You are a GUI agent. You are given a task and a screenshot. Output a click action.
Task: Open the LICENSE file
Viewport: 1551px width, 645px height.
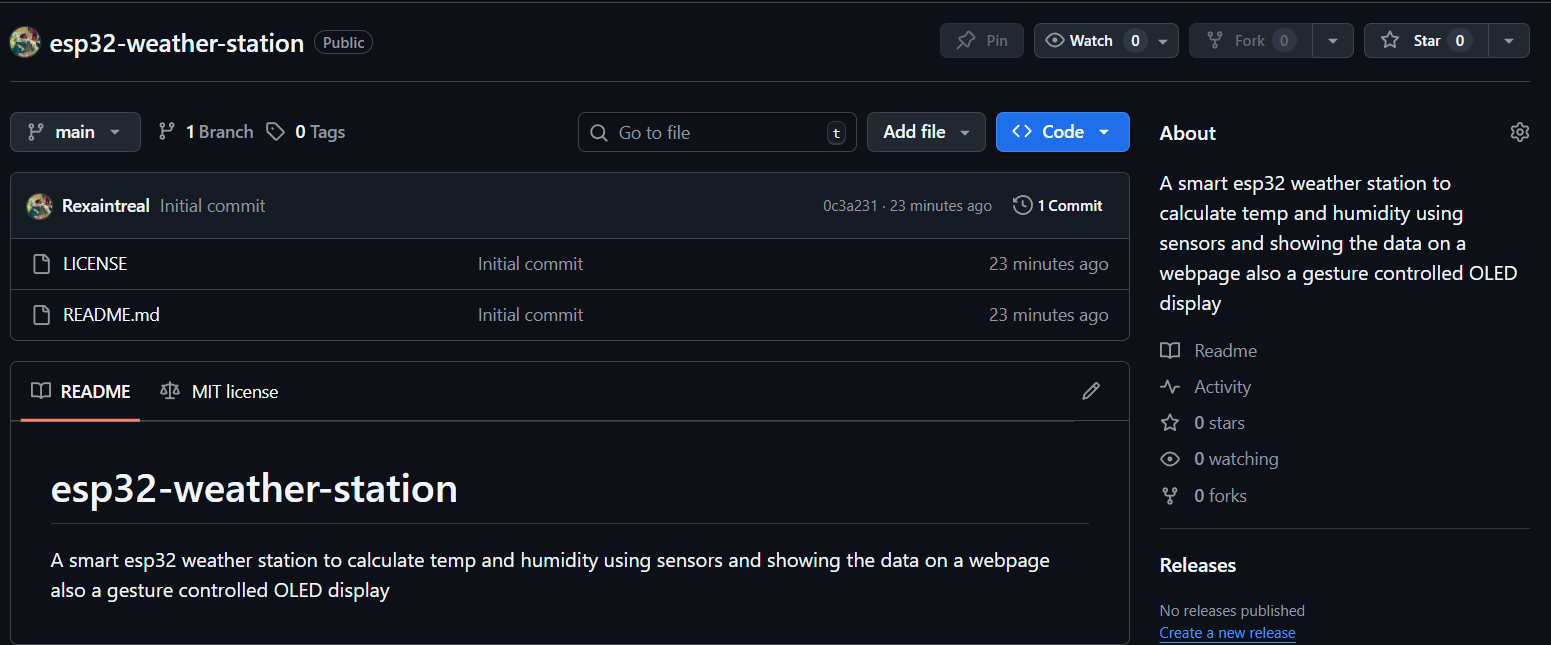[95, 264]
